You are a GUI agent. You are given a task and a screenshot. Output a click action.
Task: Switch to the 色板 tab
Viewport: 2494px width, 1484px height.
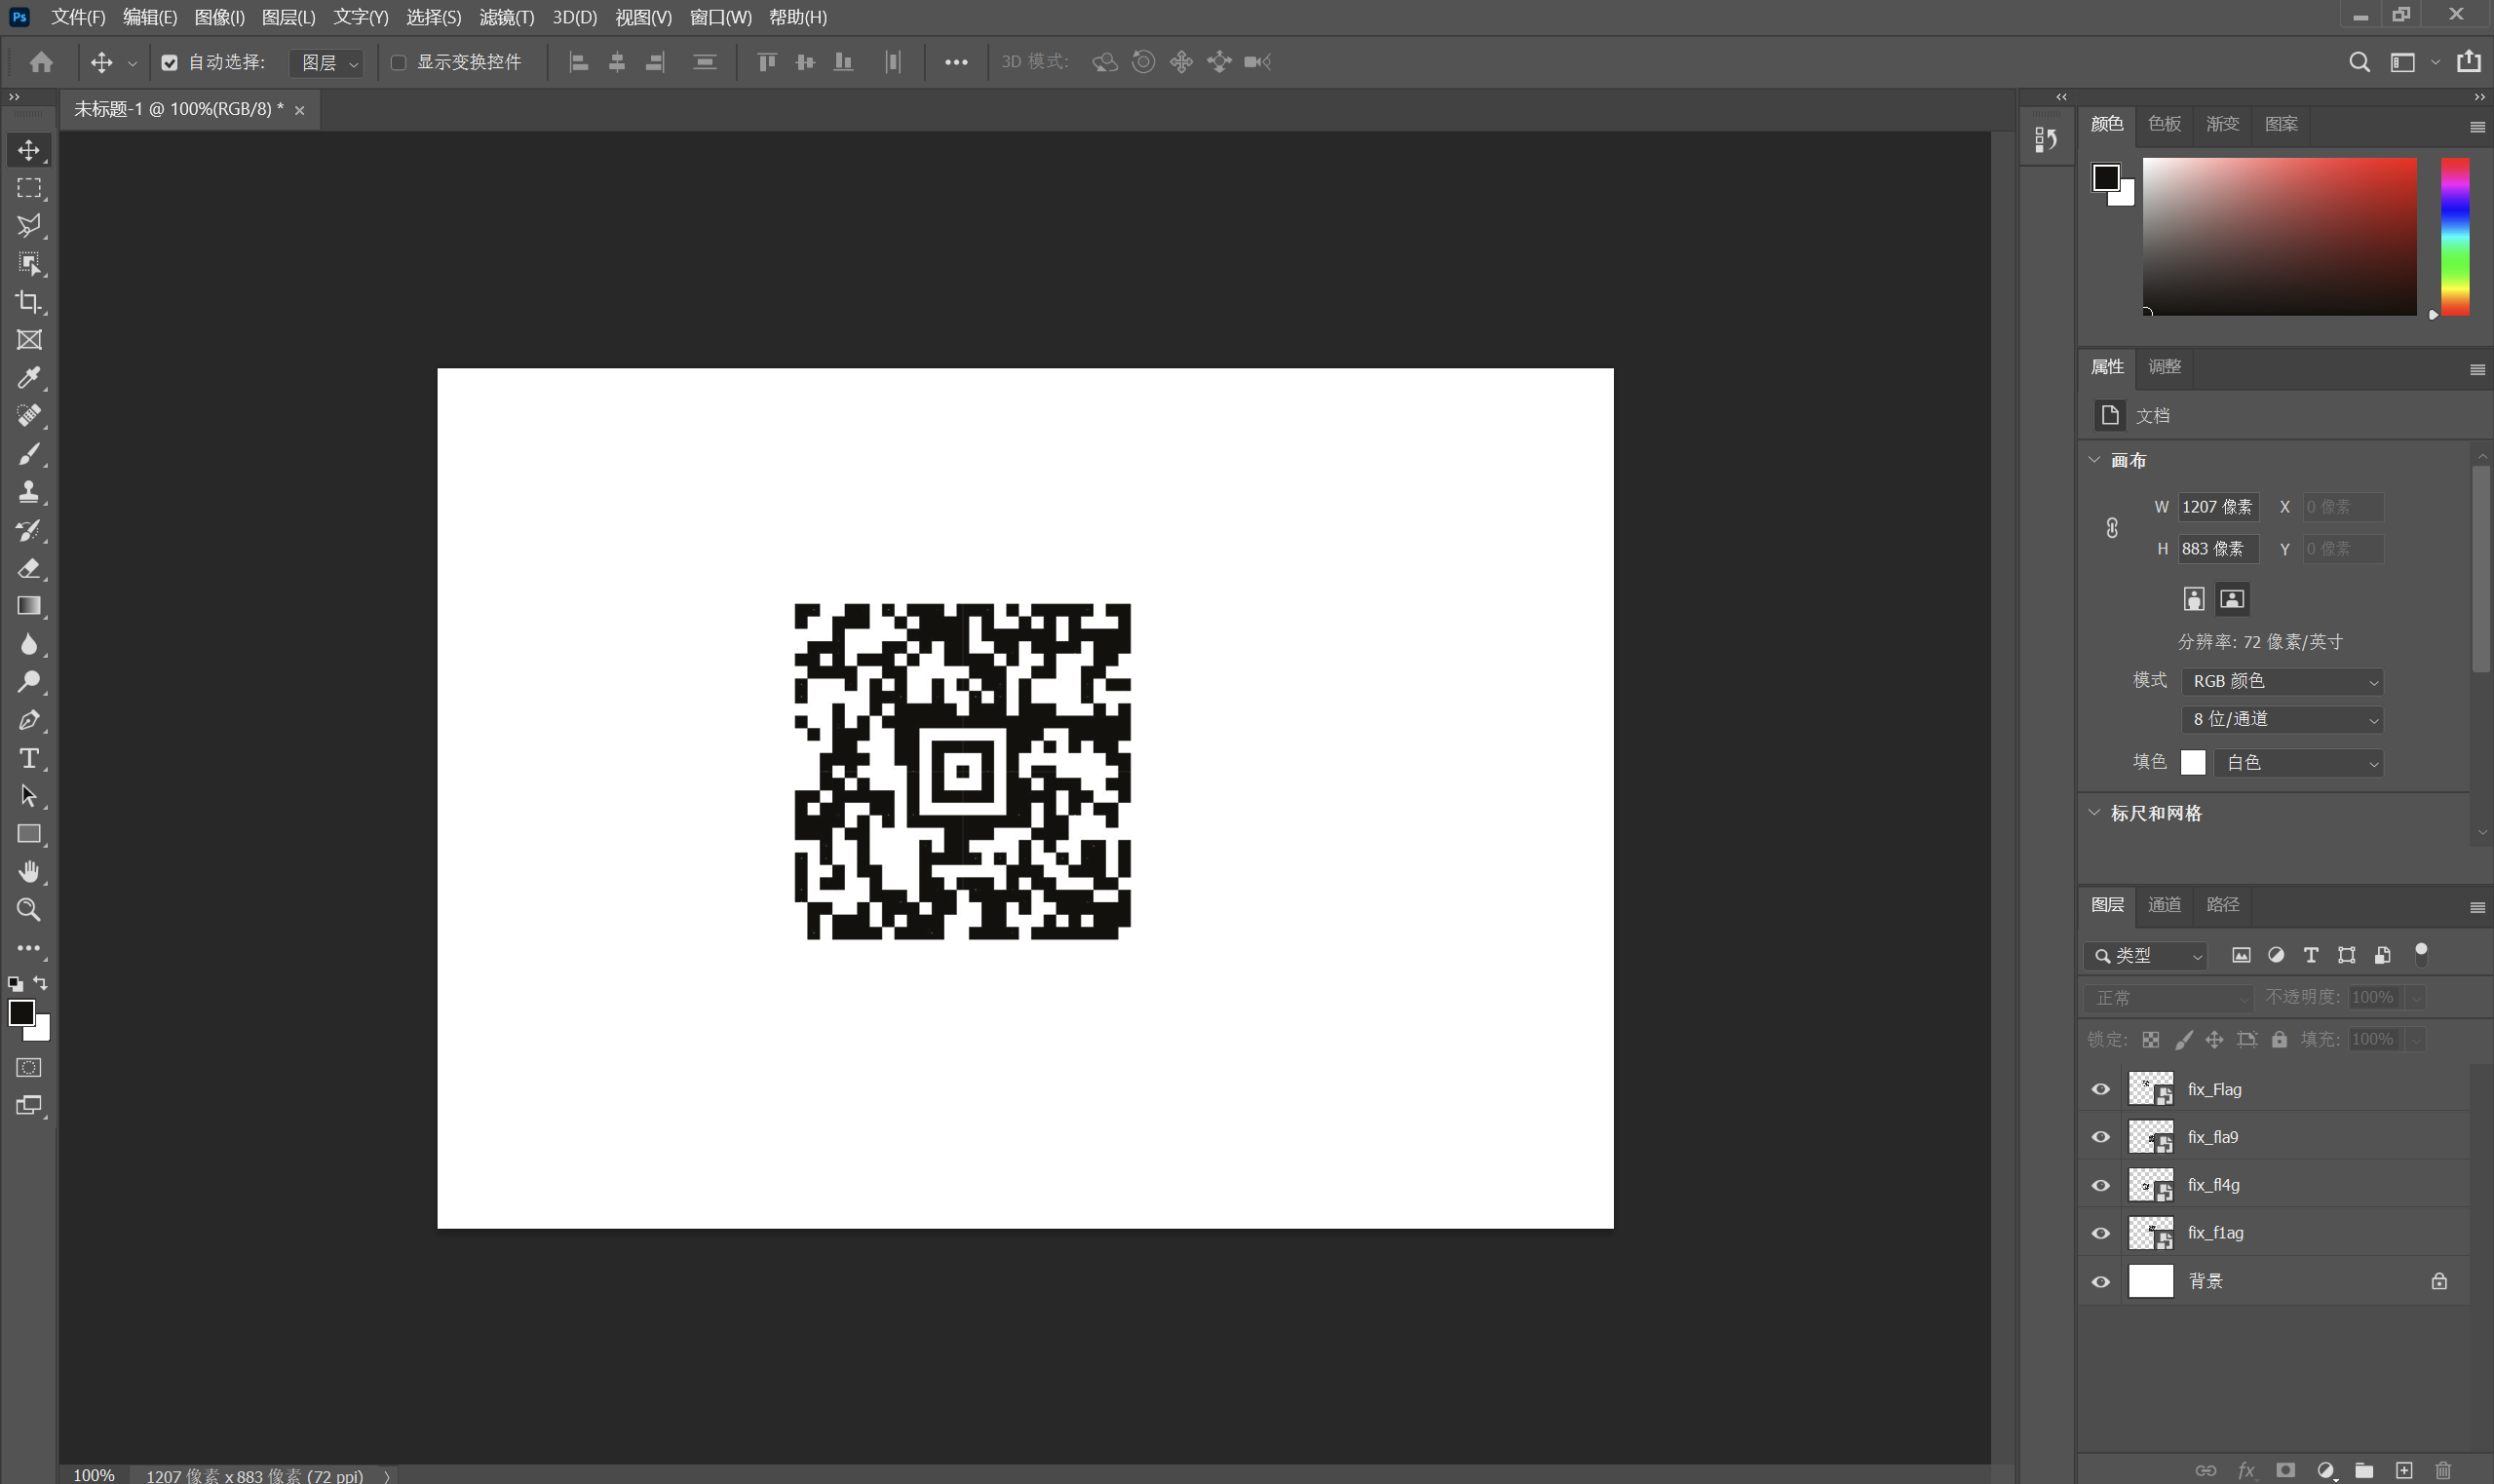point(2164,124)
